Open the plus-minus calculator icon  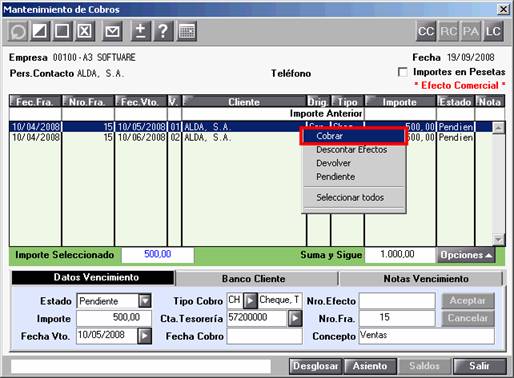(141, 31)
